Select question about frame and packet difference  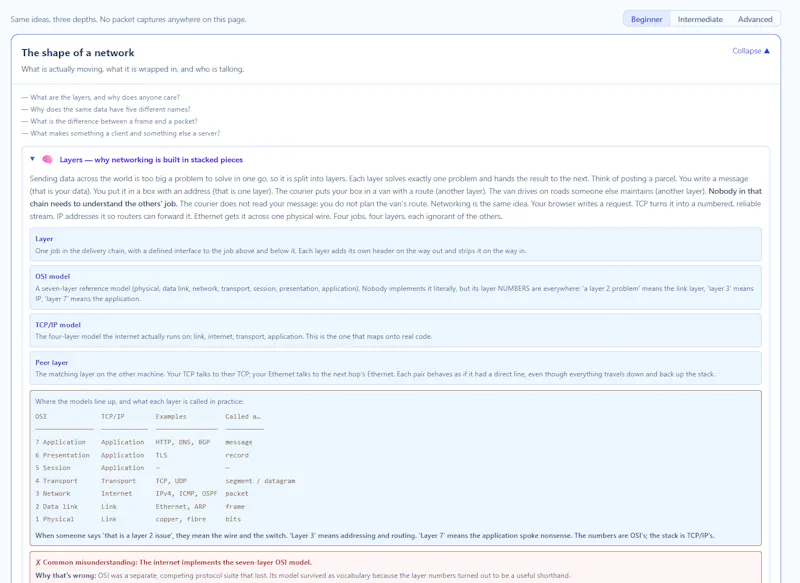[109, 121]
